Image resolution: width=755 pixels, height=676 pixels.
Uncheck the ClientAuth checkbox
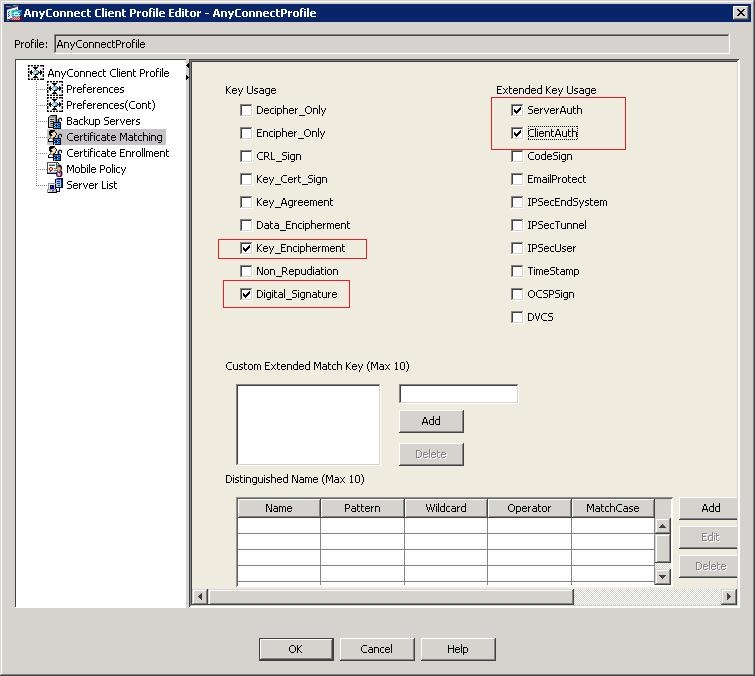[x=517, y=133]
